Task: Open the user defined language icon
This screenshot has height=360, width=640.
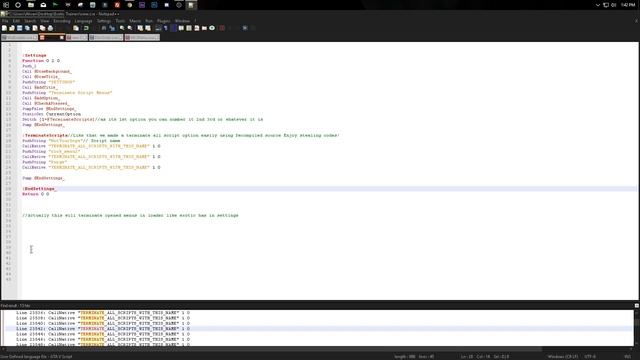Action: click(181, 28)
